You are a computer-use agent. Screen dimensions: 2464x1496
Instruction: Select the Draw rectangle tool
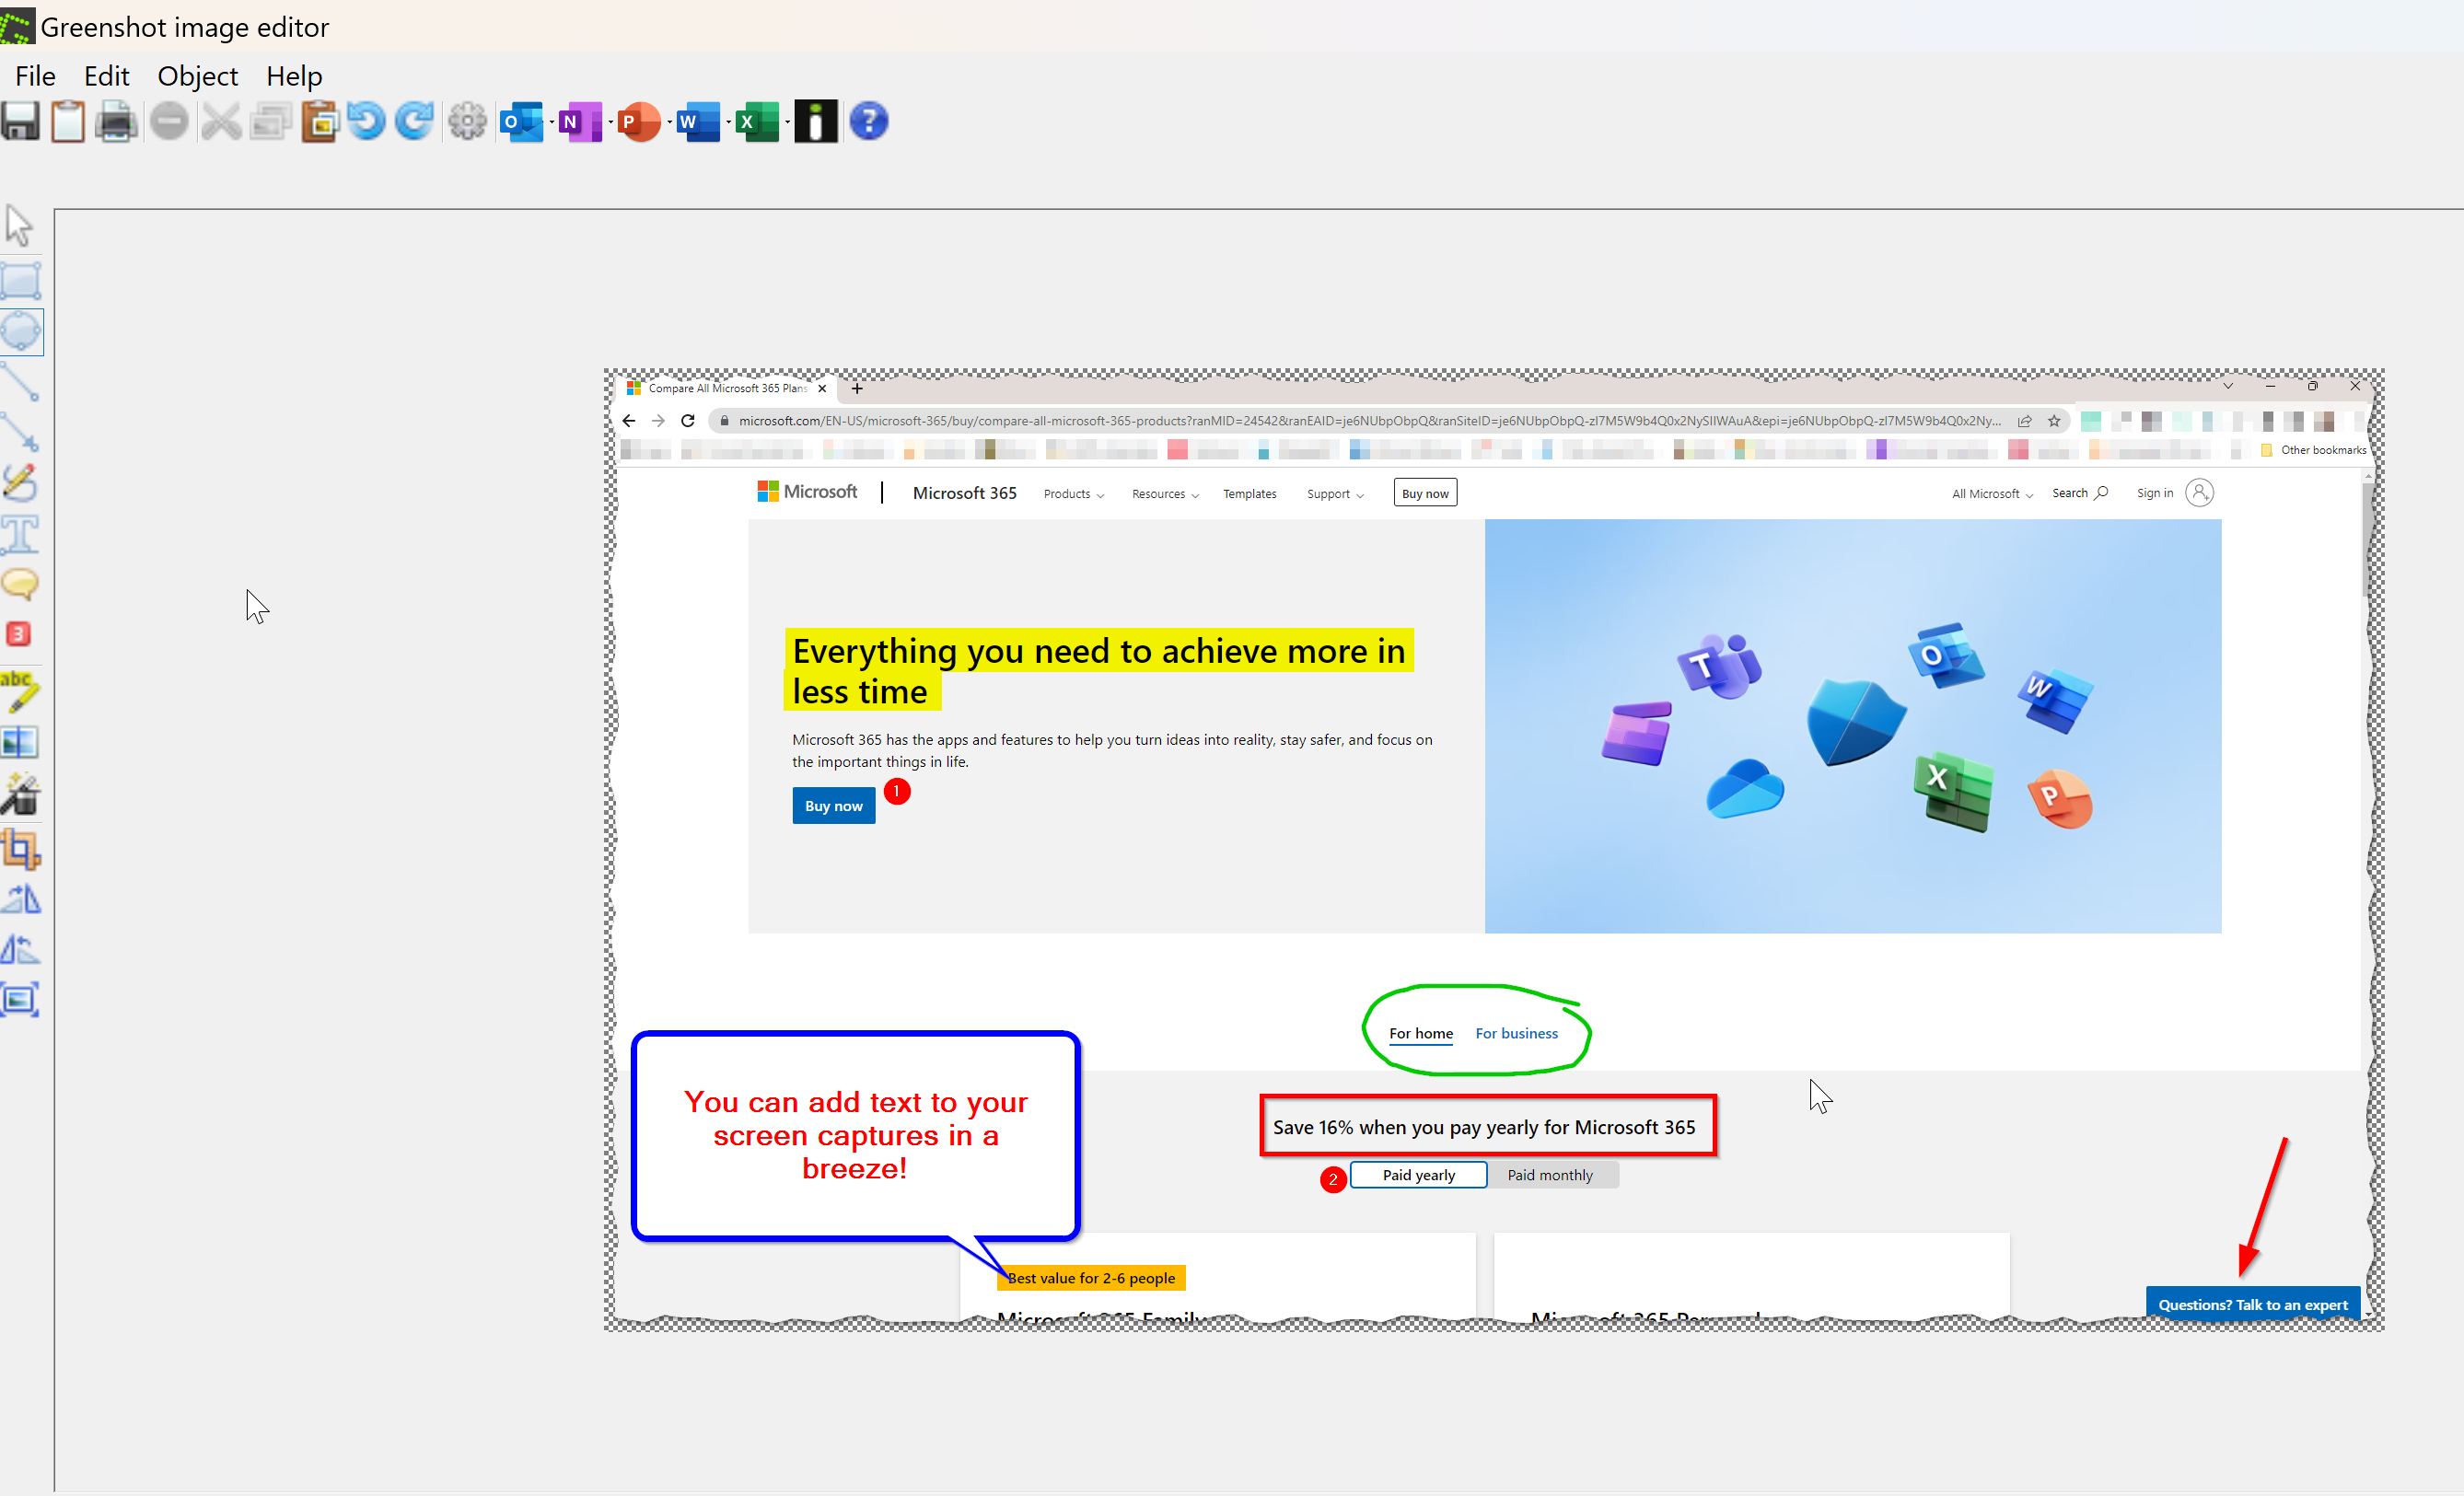pos(21,281)
